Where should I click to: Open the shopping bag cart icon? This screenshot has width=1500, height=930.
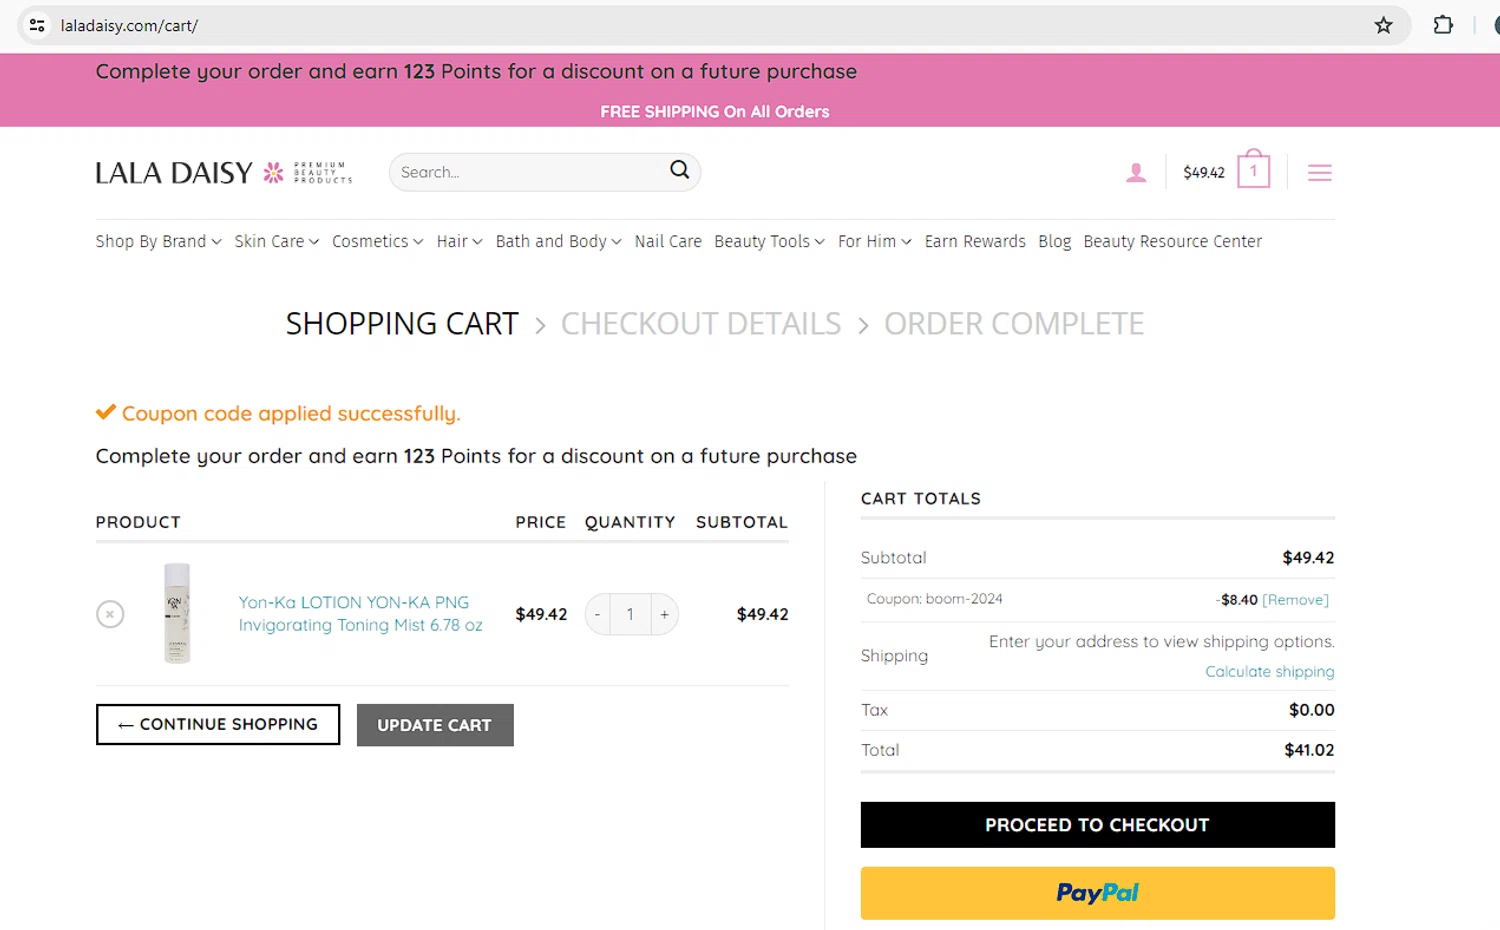(x=1253, y=171)
